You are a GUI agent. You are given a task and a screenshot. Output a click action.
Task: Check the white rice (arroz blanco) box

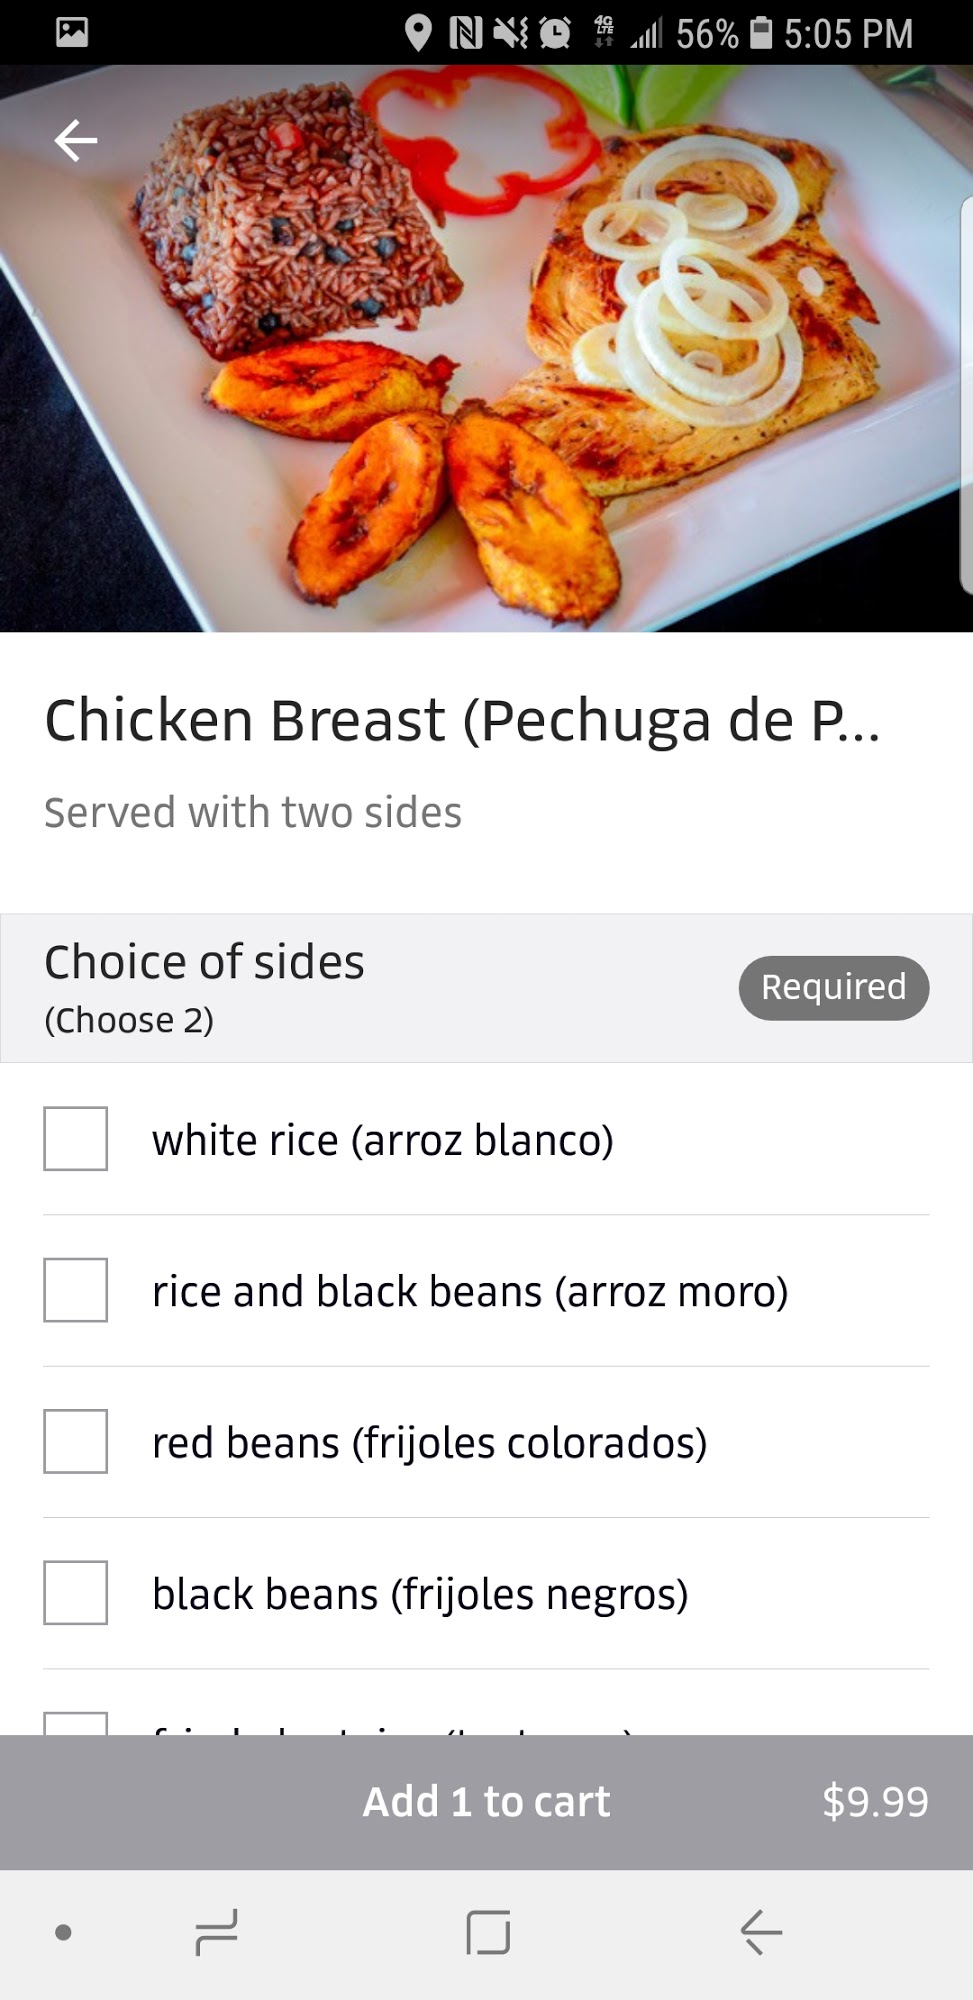pyautogui.click(x=76, y=1138)
